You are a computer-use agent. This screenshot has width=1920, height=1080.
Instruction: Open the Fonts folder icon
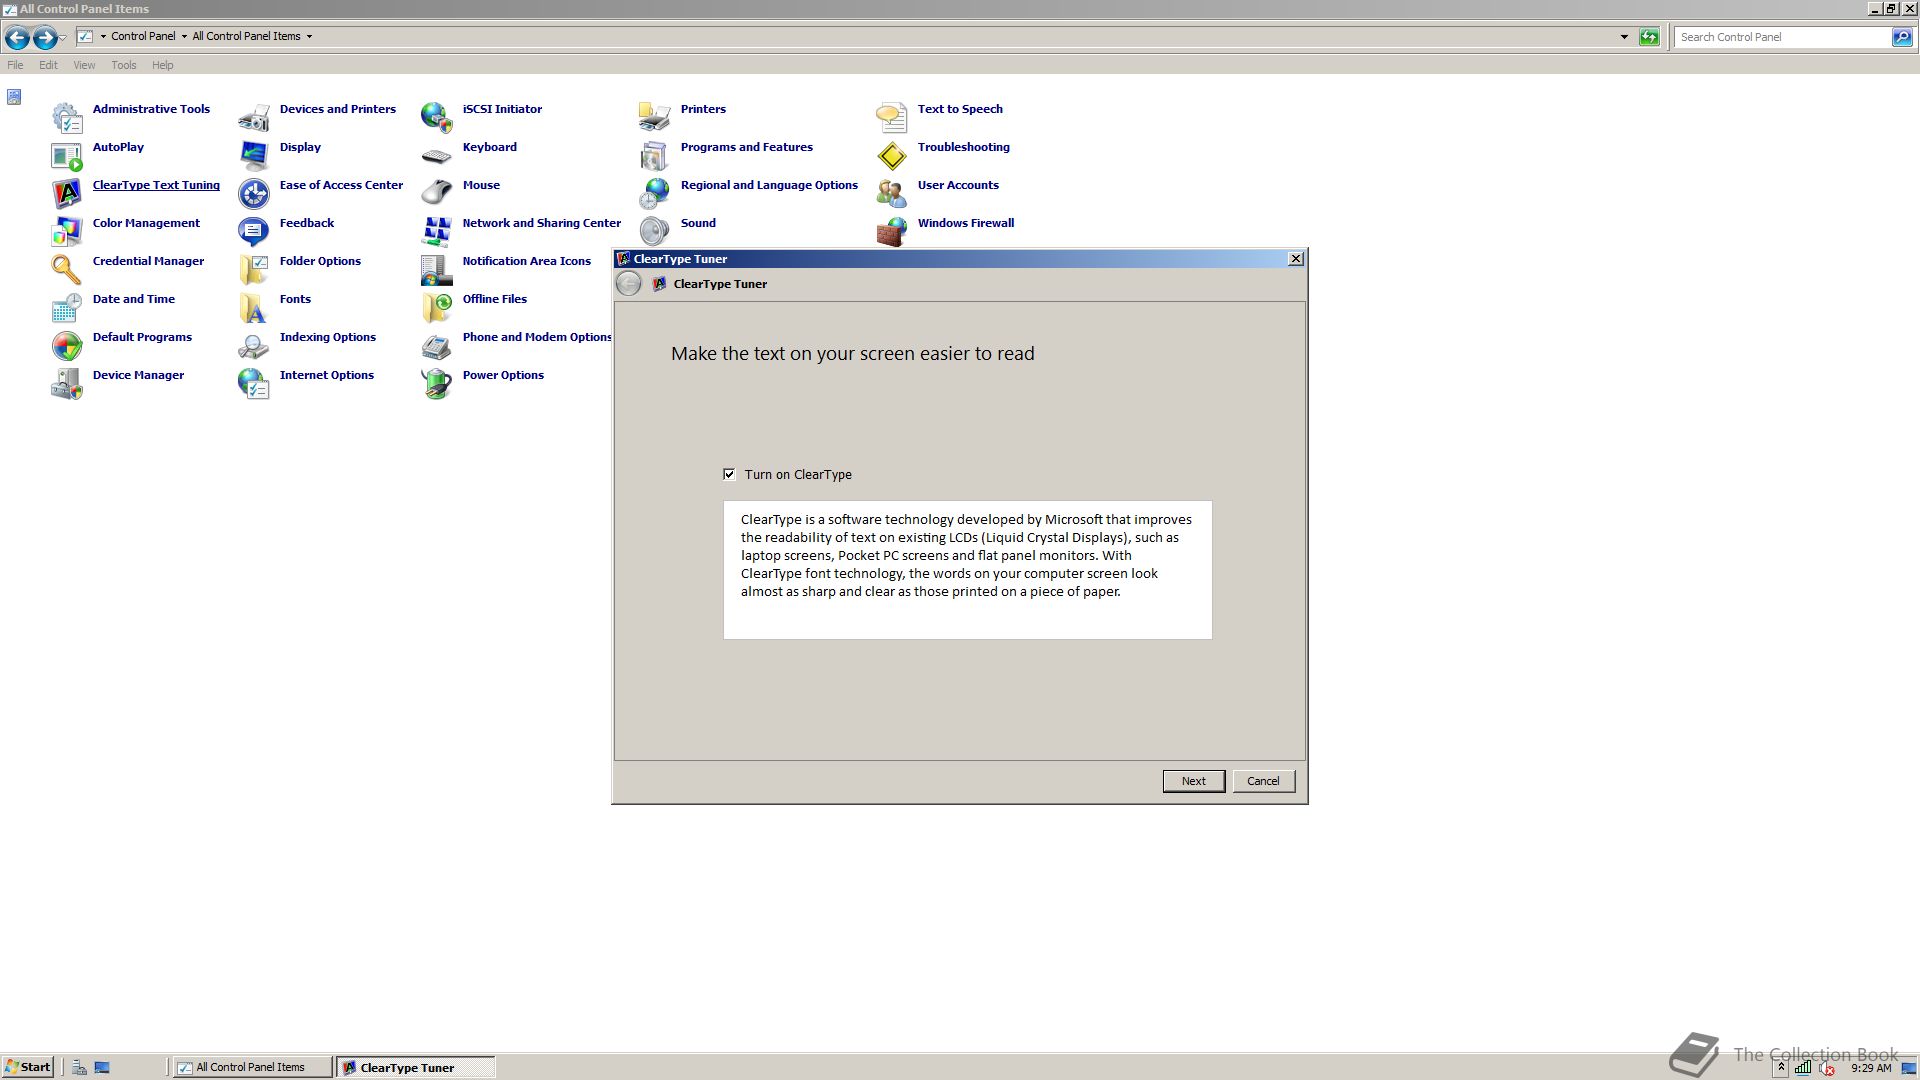click(x=254, y=308)
